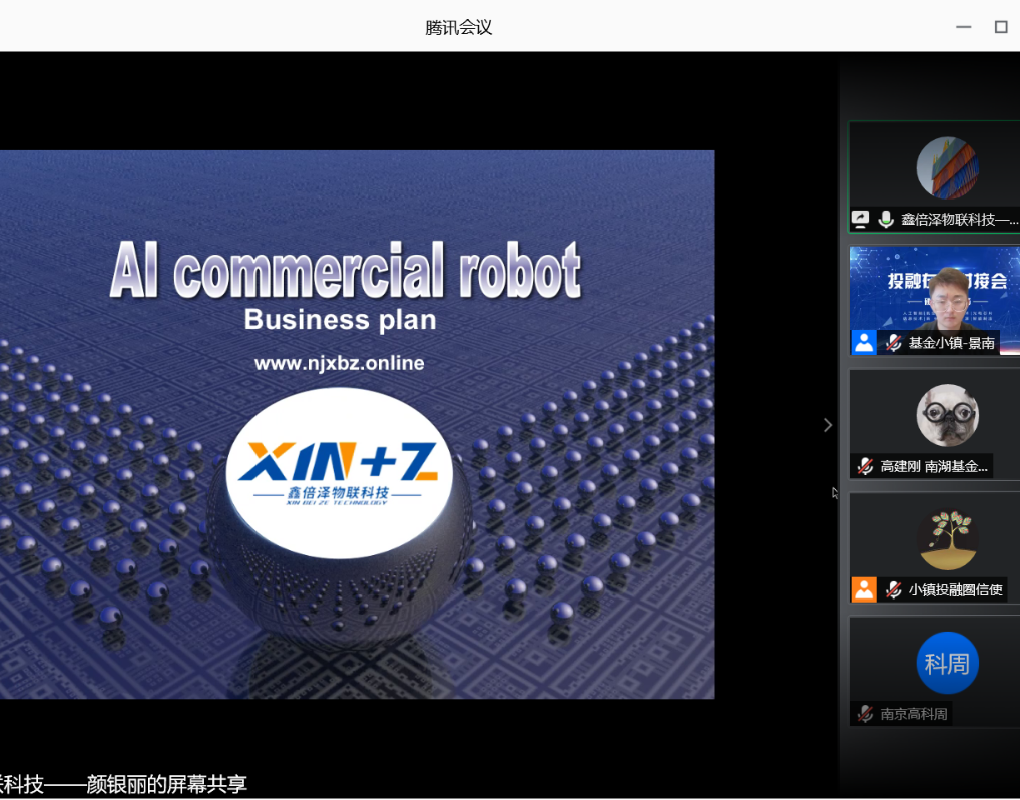Click the 腾讯会议 window title
Image resolution: width=1020 pixels, height=800 pixels.
tap(459, 27)
